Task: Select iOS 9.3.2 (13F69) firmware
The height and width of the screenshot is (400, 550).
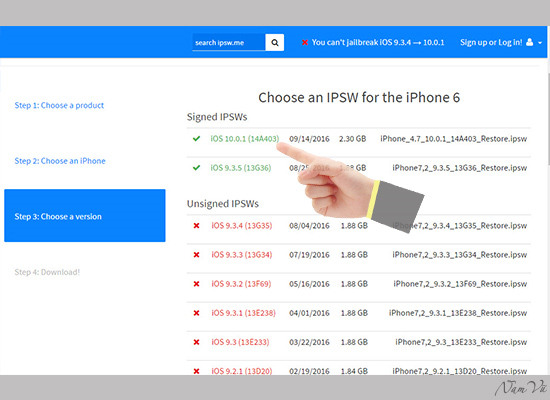Action: pos(241,284)
